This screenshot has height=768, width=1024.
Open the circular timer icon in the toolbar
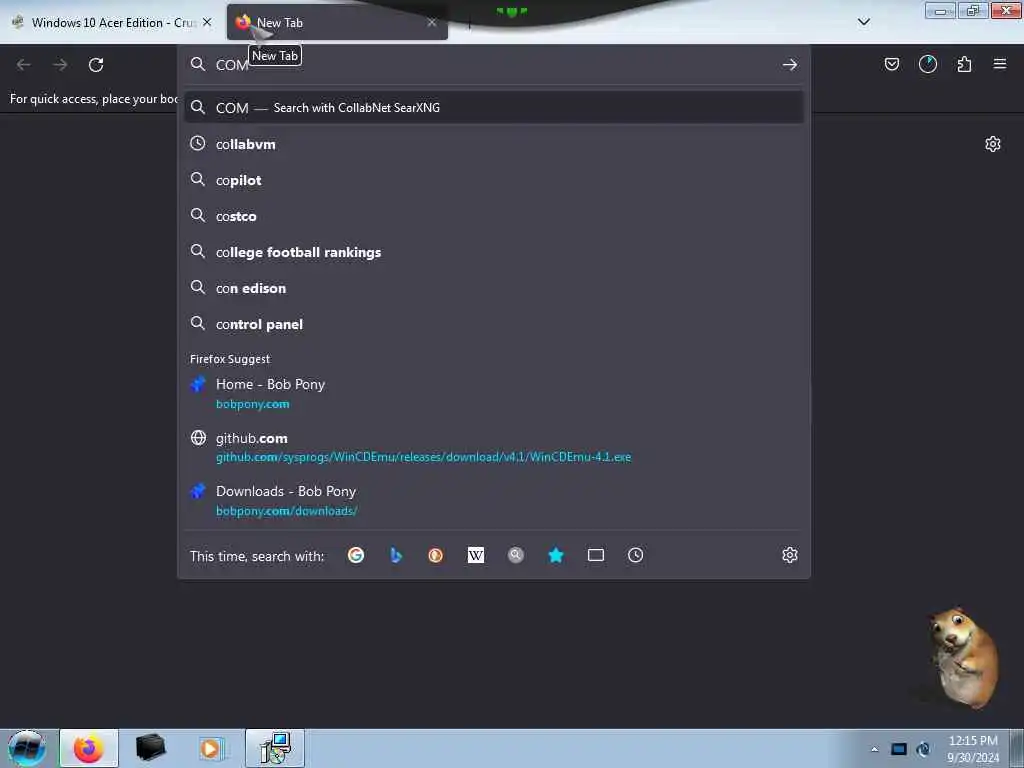coord(927,64)
